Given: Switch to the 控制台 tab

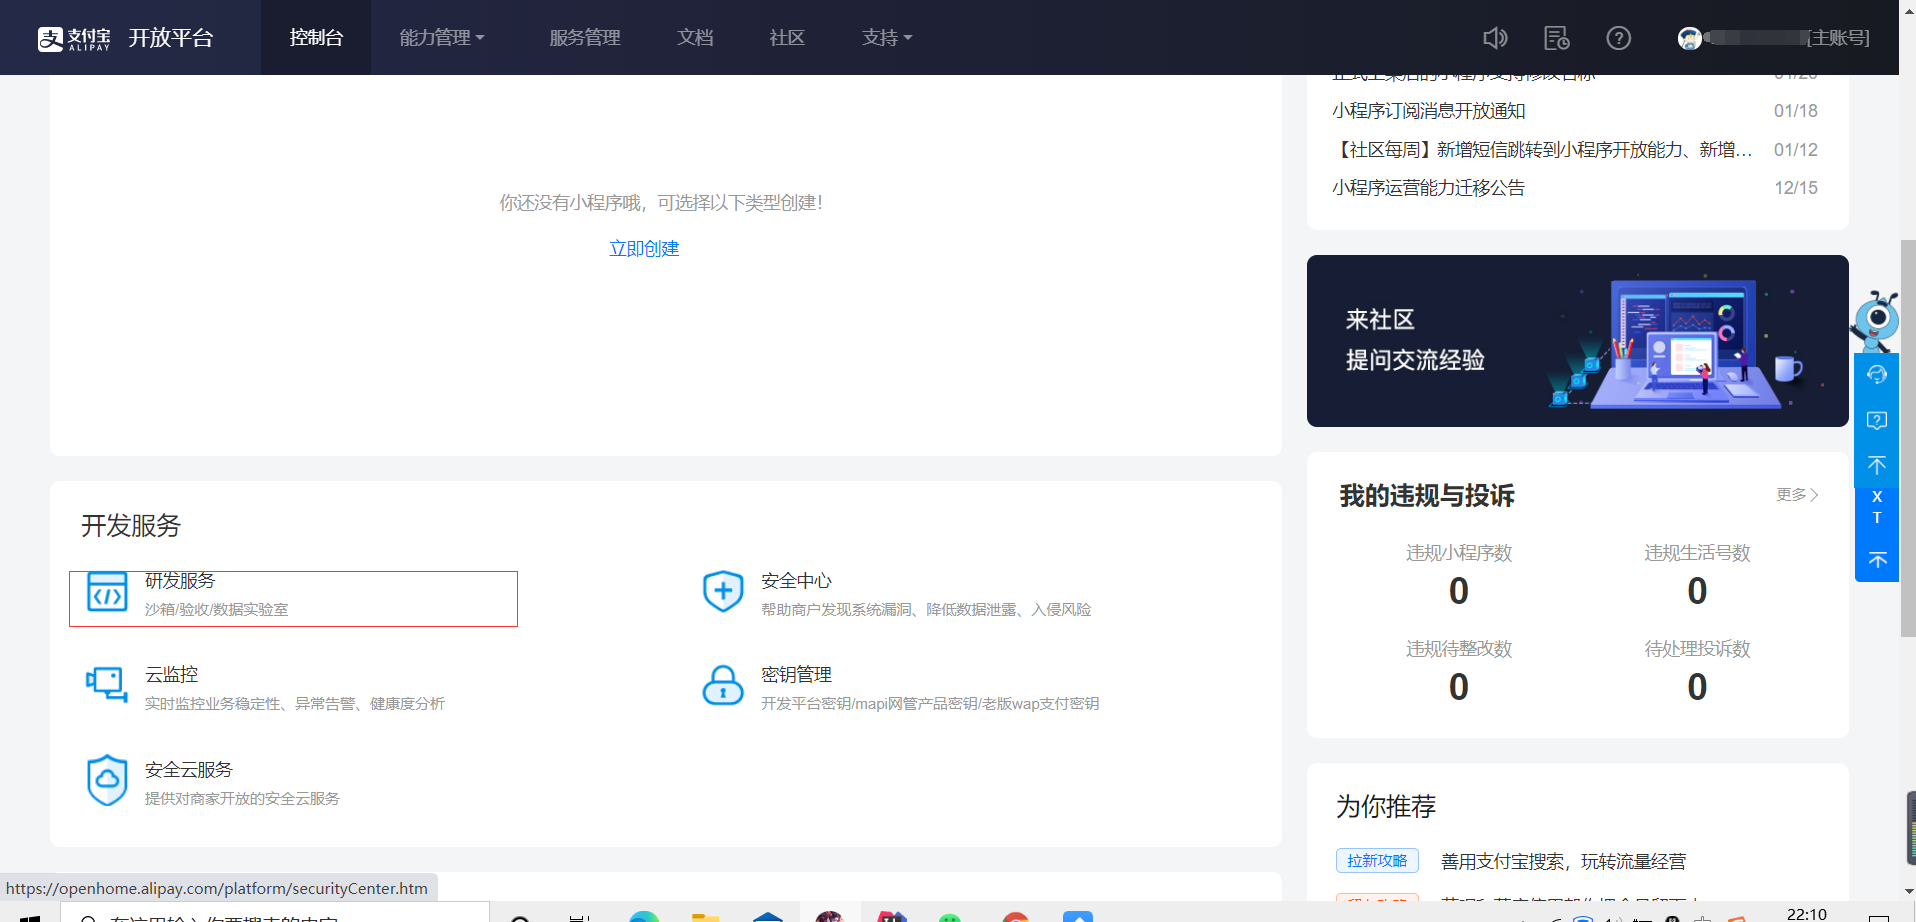Looking at the screenshot, I should tap(315, 37).
